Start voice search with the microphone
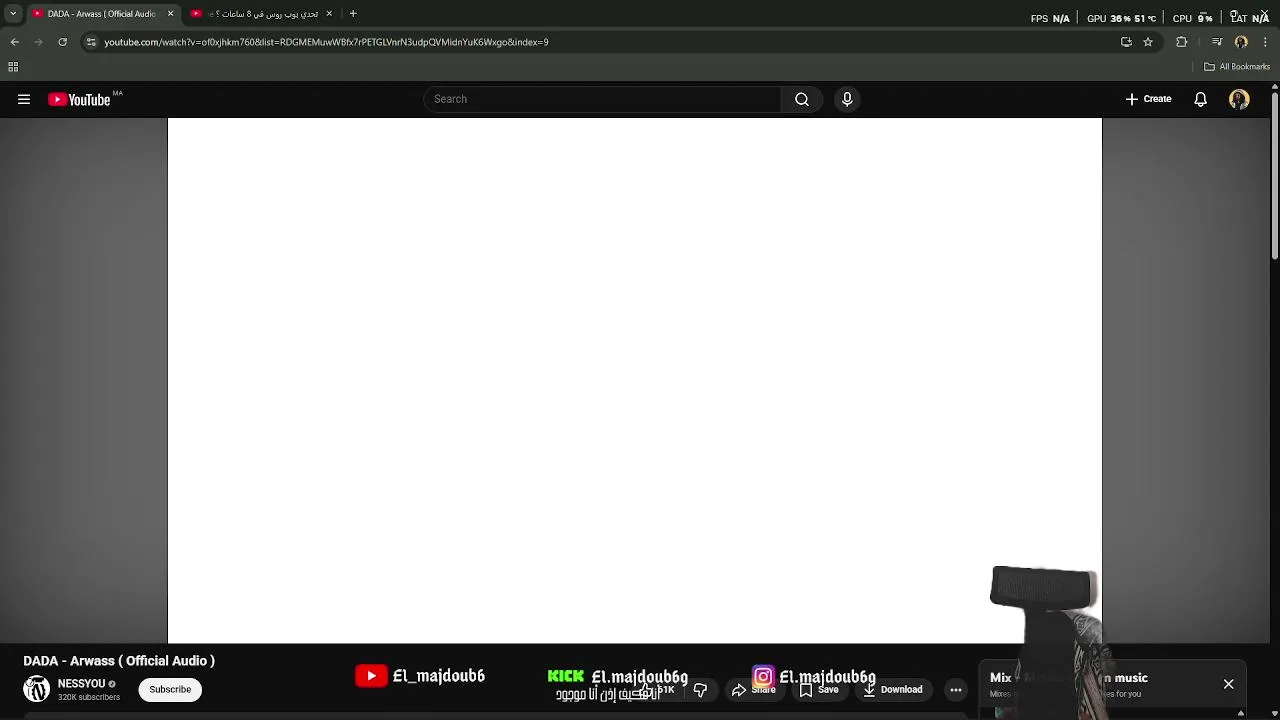1280x720 pixels. pyautogui.click(x=847, y=99)
